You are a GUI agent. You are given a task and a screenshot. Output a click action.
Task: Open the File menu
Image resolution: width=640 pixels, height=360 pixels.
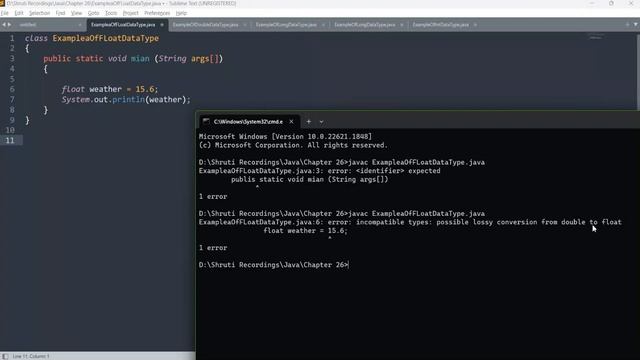5,13
